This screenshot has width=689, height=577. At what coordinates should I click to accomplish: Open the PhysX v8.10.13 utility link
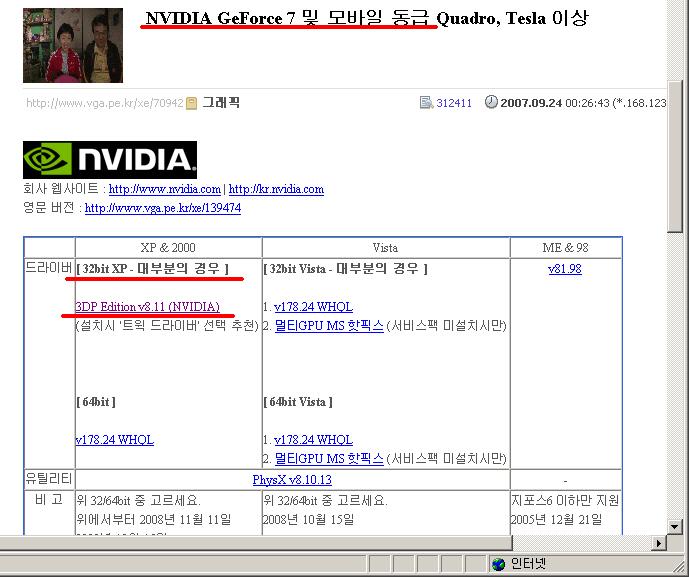point(292,480)
